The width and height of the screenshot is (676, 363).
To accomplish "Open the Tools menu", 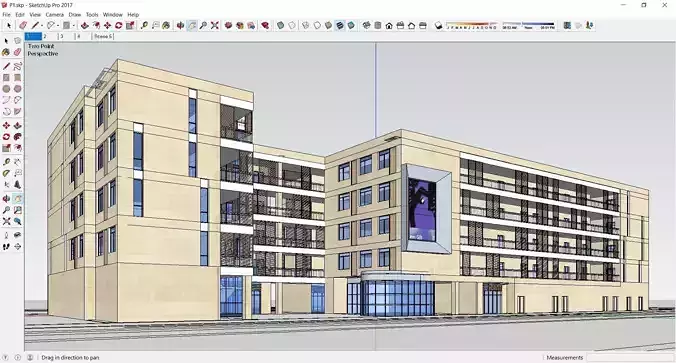I will tap(92, 15).
